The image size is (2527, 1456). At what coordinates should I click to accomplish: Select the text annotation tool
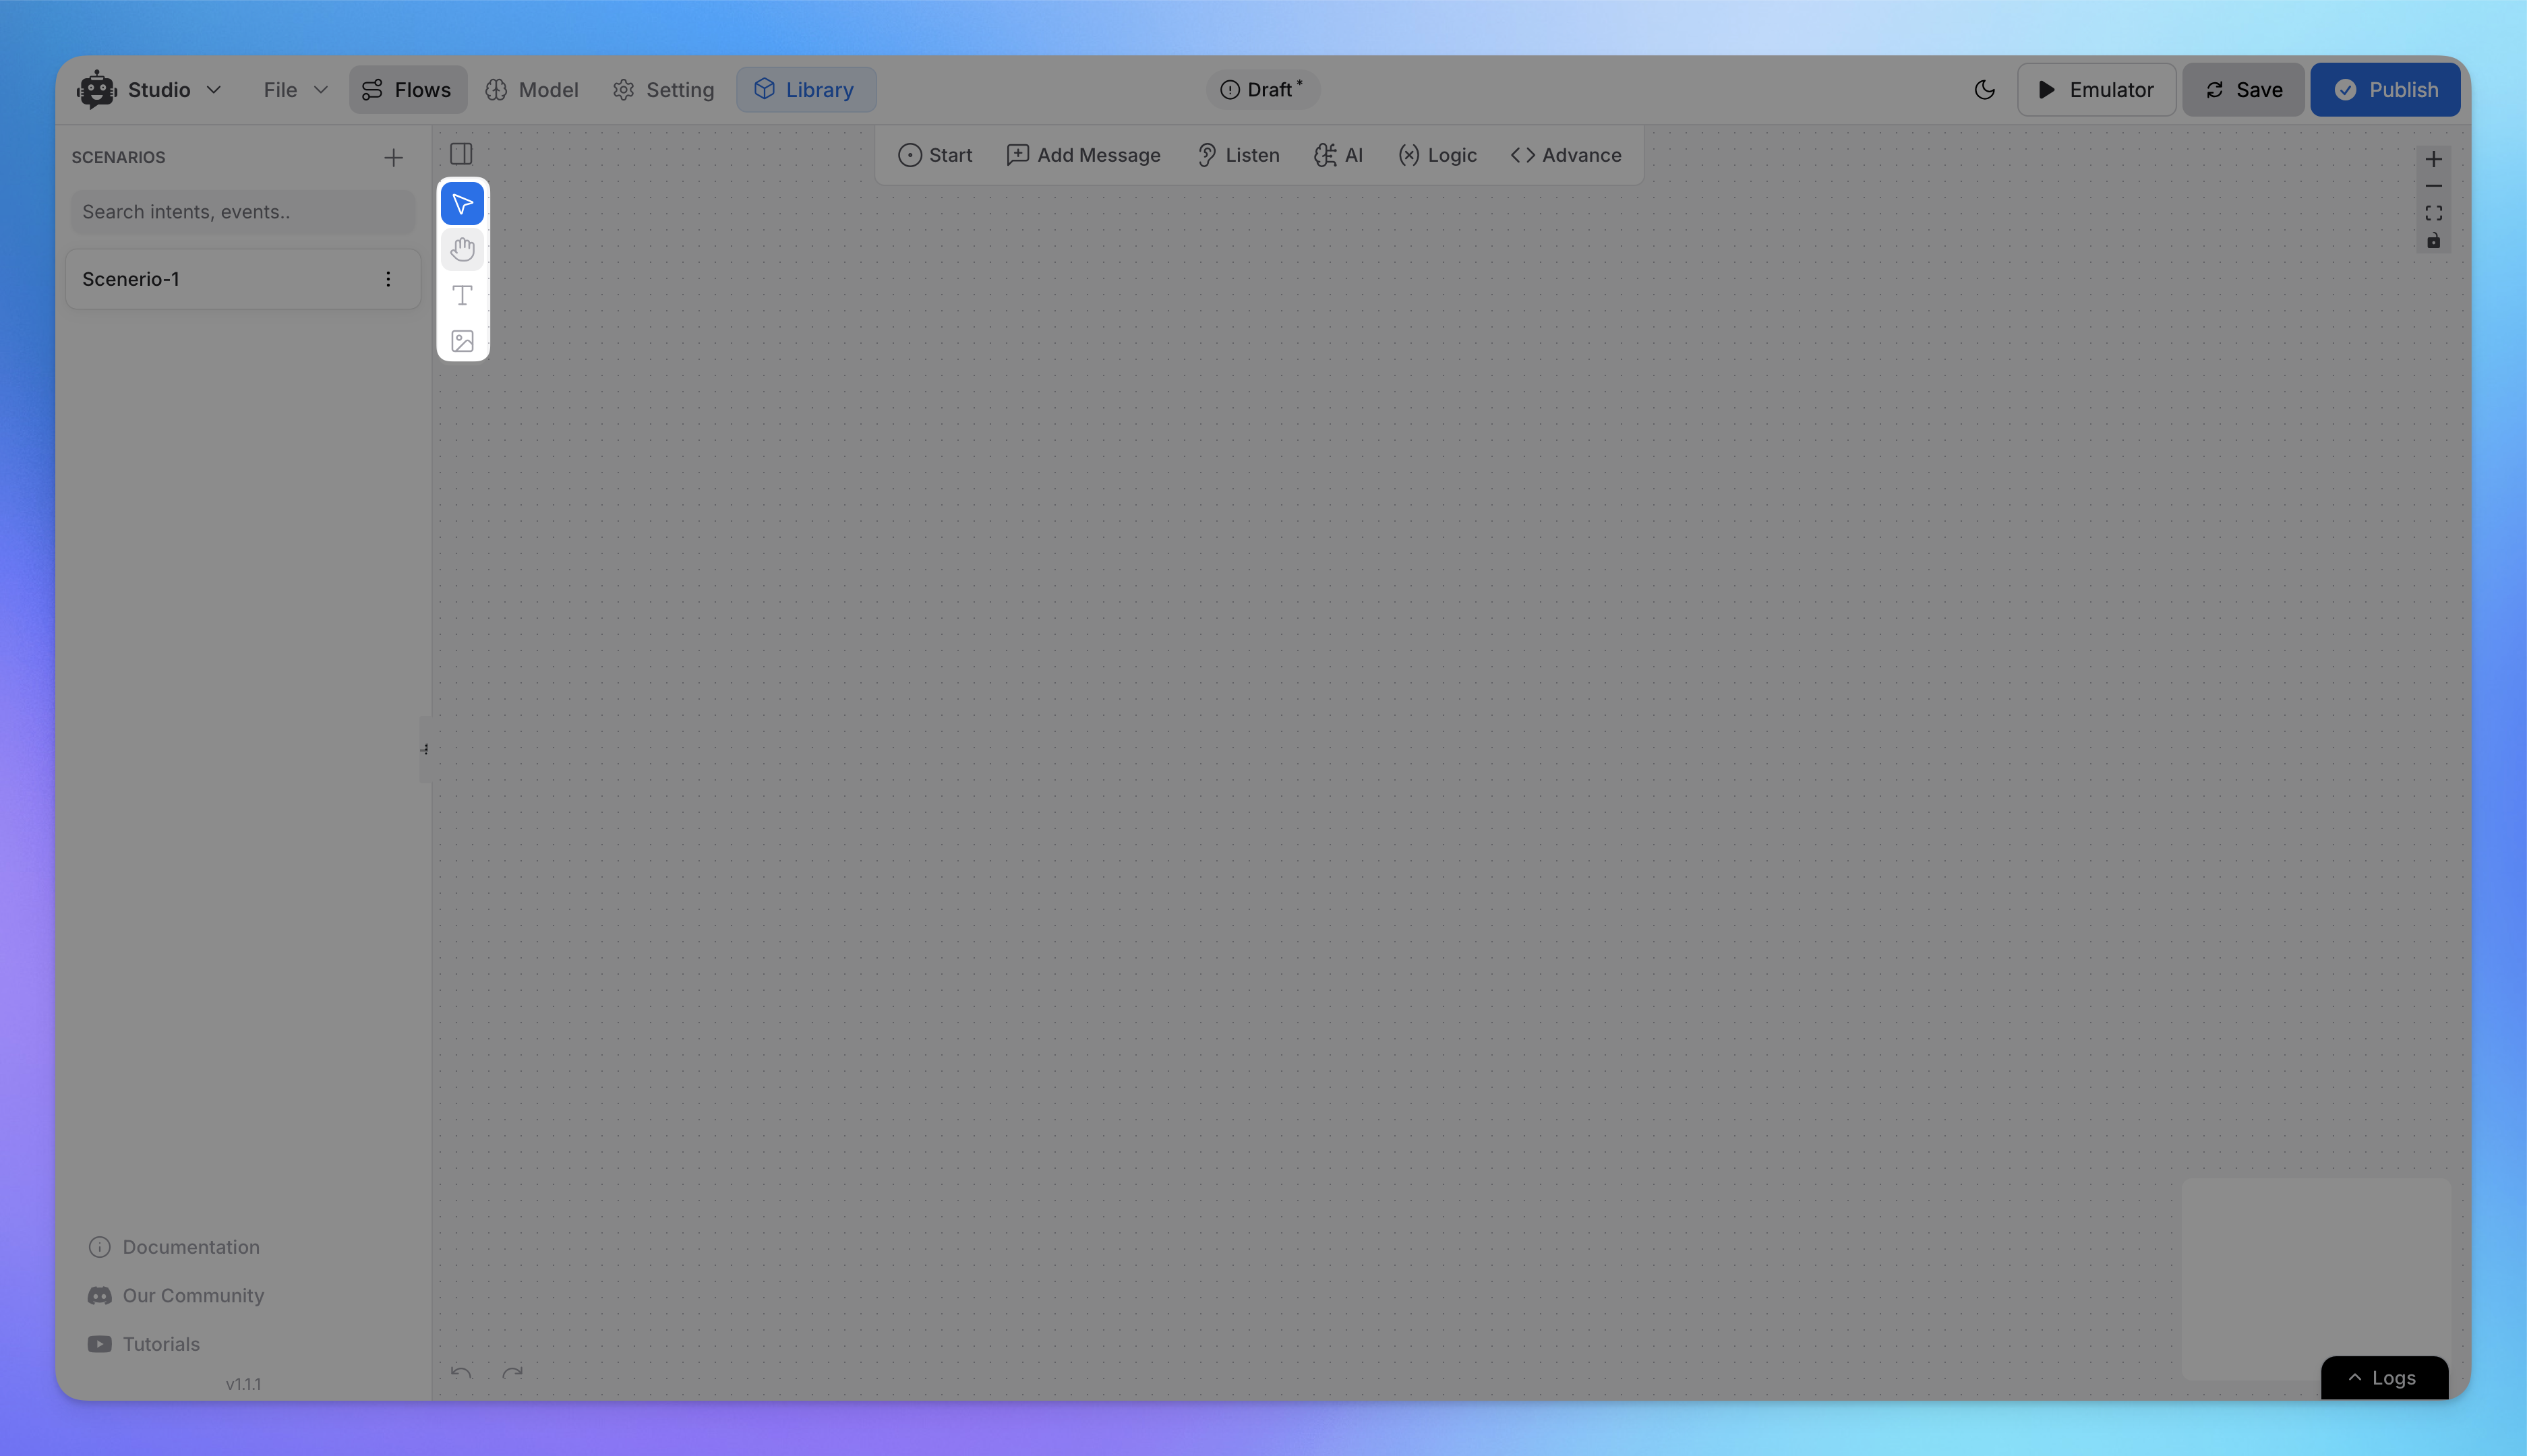(x=462, y=296)
